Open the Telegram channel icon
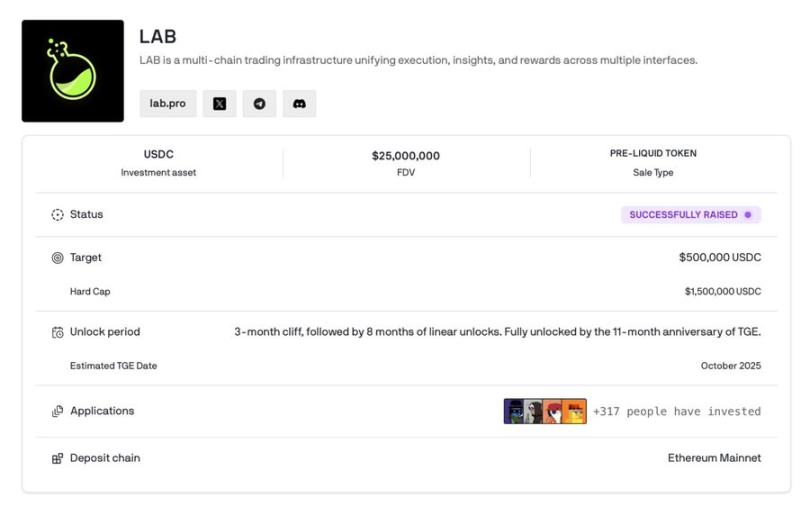This screenshot has height=507, width=810. (259, 103)
